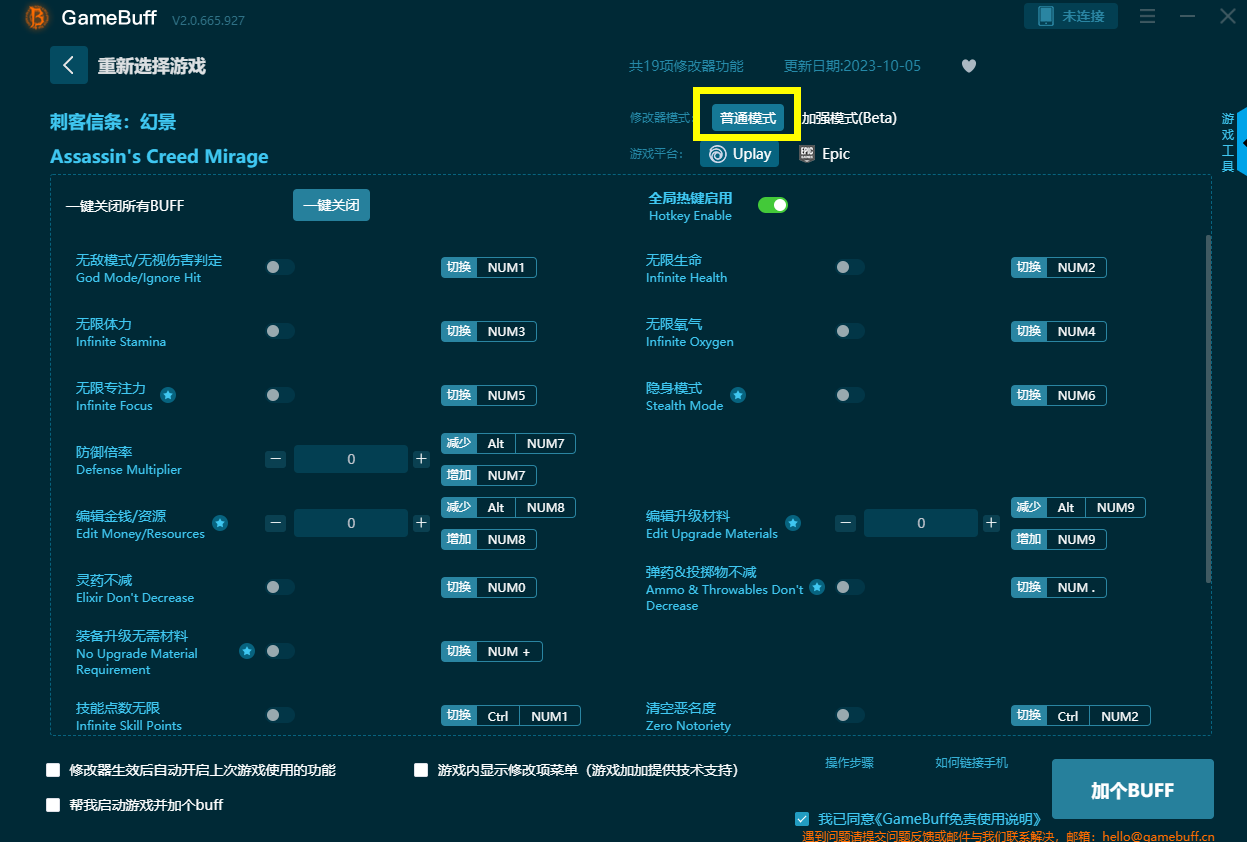Select the 普通模式 normal mode tab

748,118
